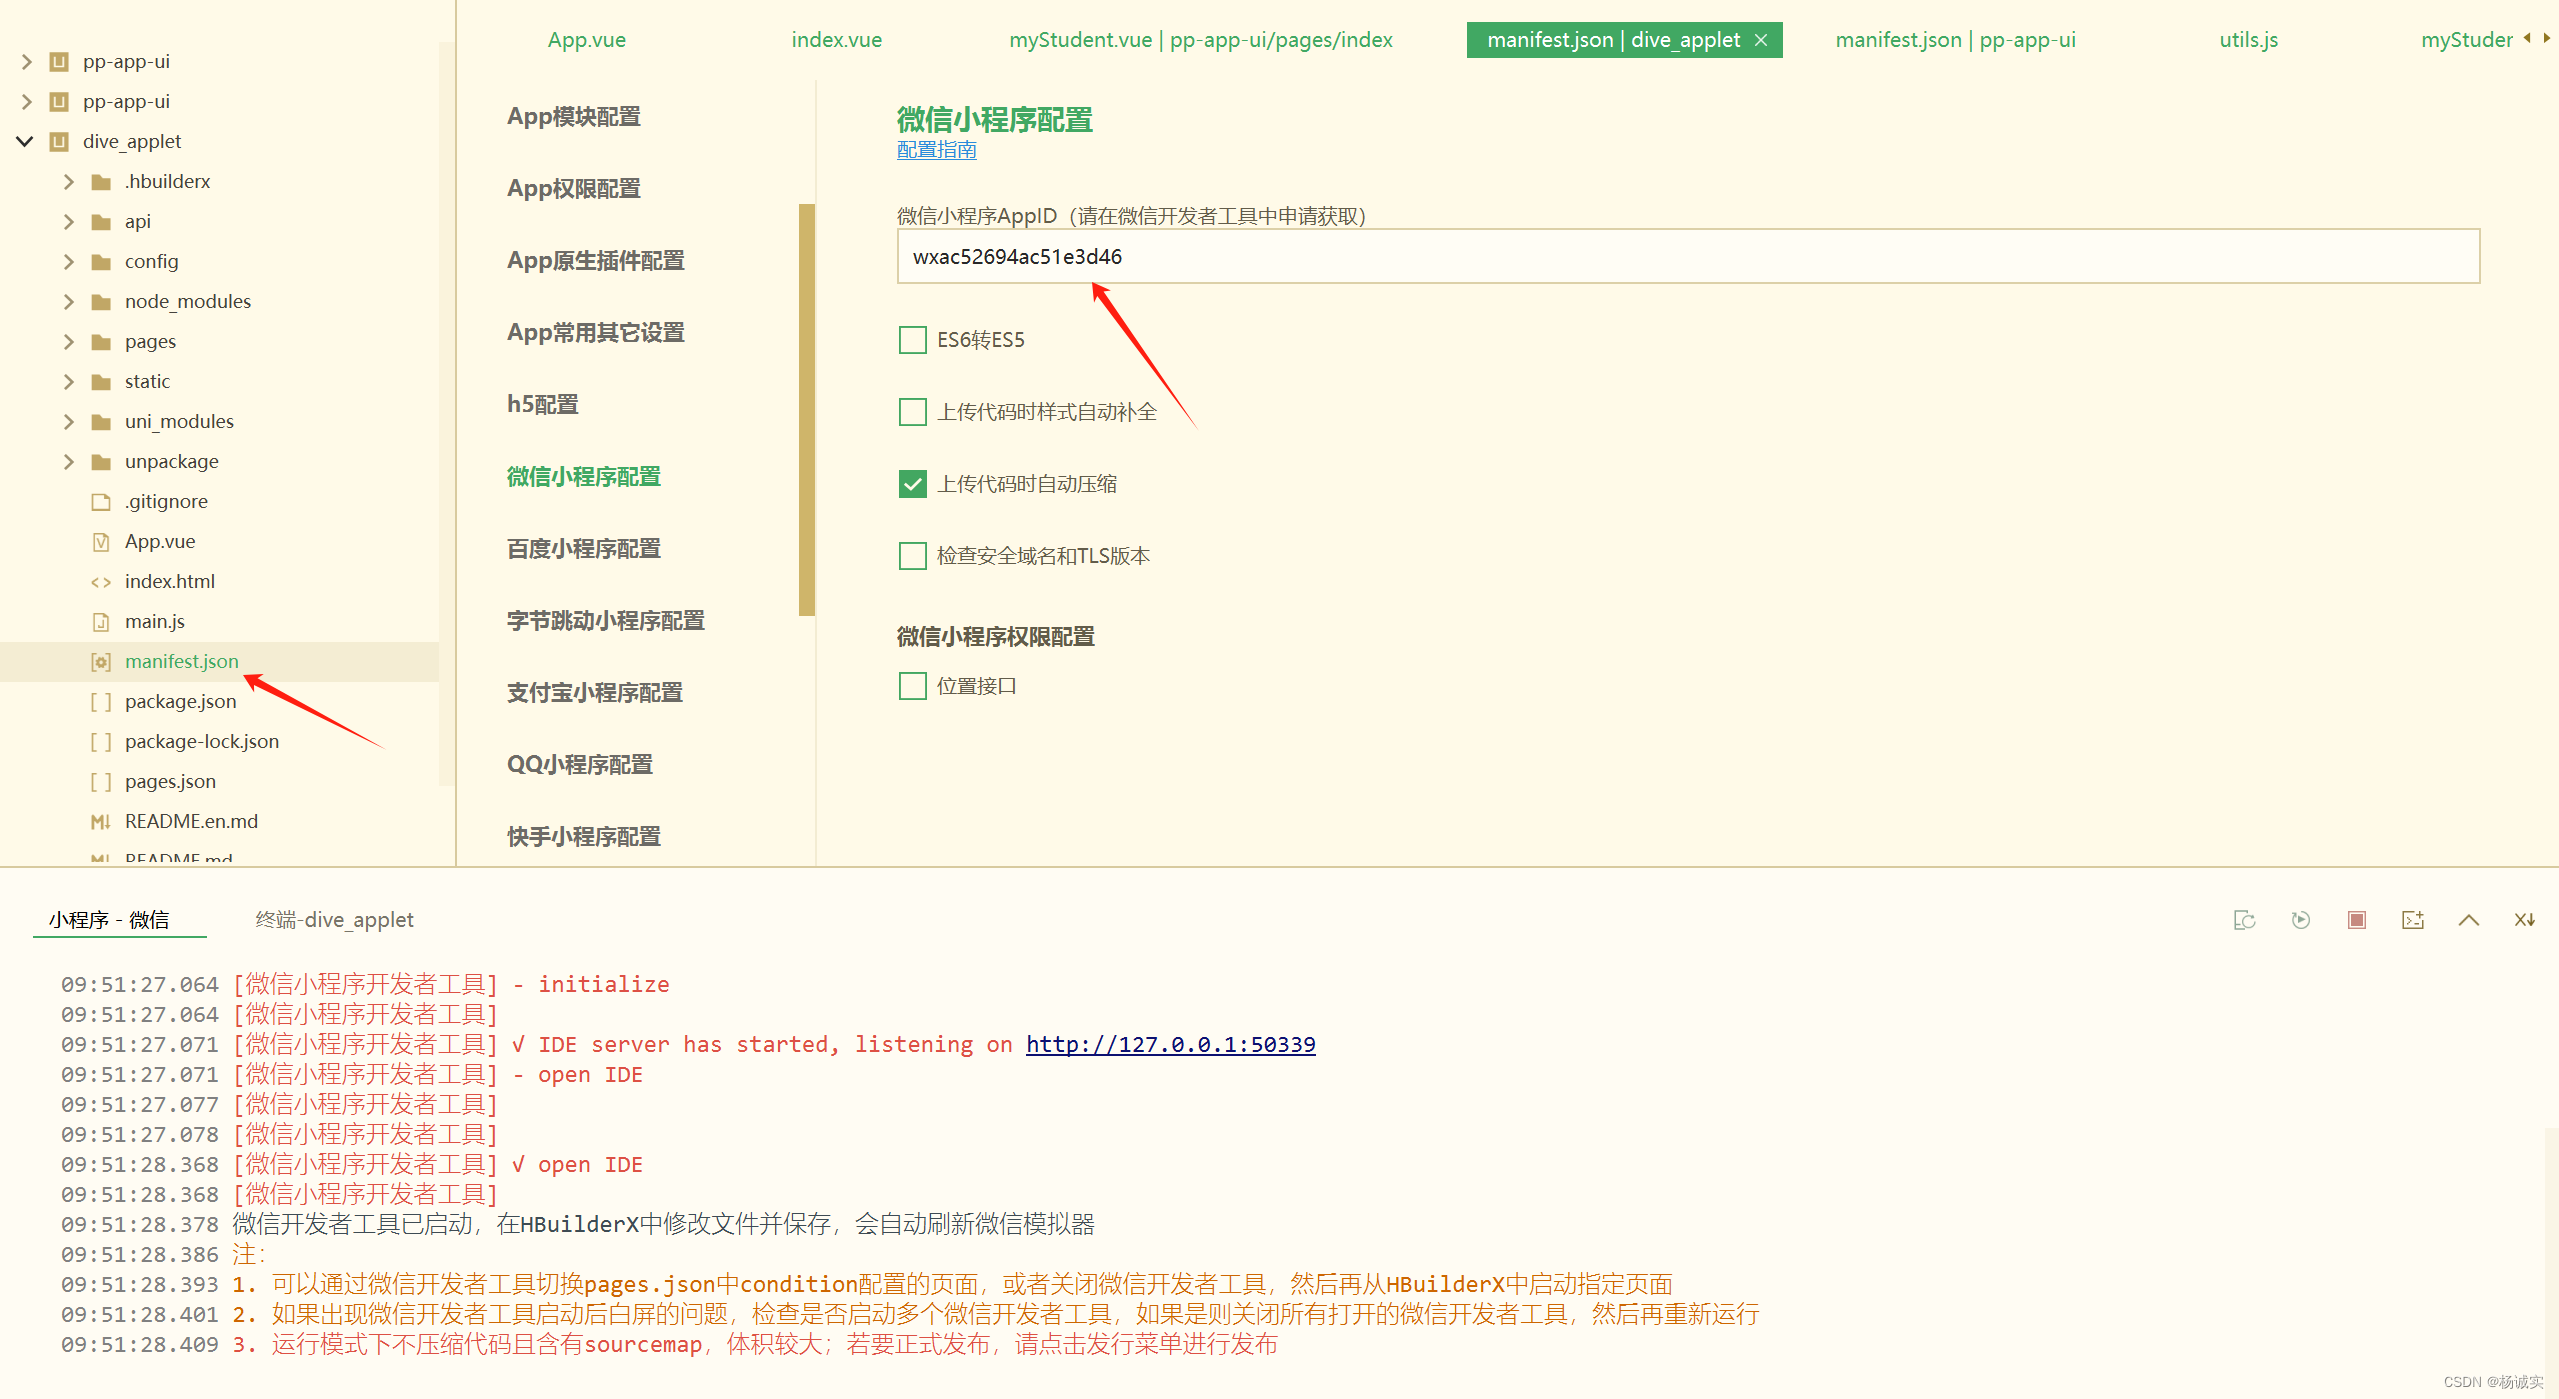The height and width of the screenshot is (1399, 2559).
Task: Close the manifest.json dive_applet tab
Action: [x=1761, y=40]
